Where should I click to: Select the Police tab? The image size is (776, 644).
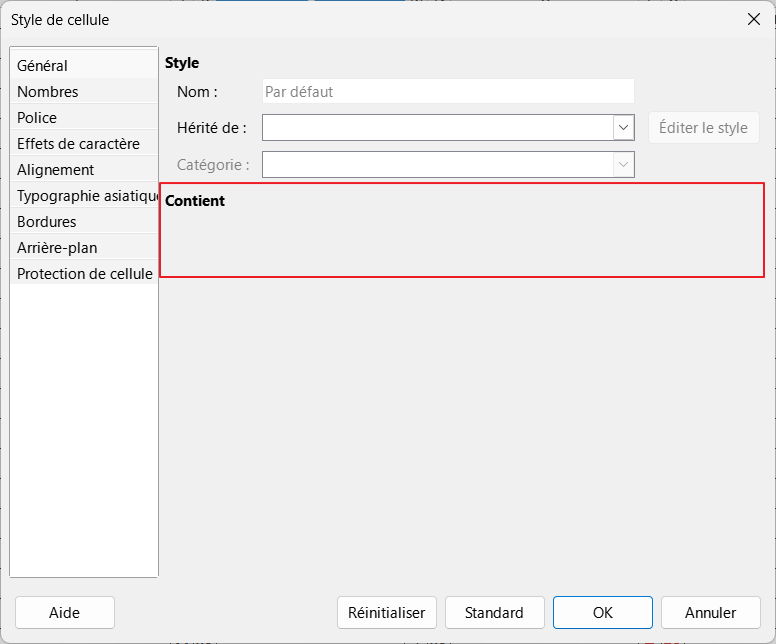(37, 118)
